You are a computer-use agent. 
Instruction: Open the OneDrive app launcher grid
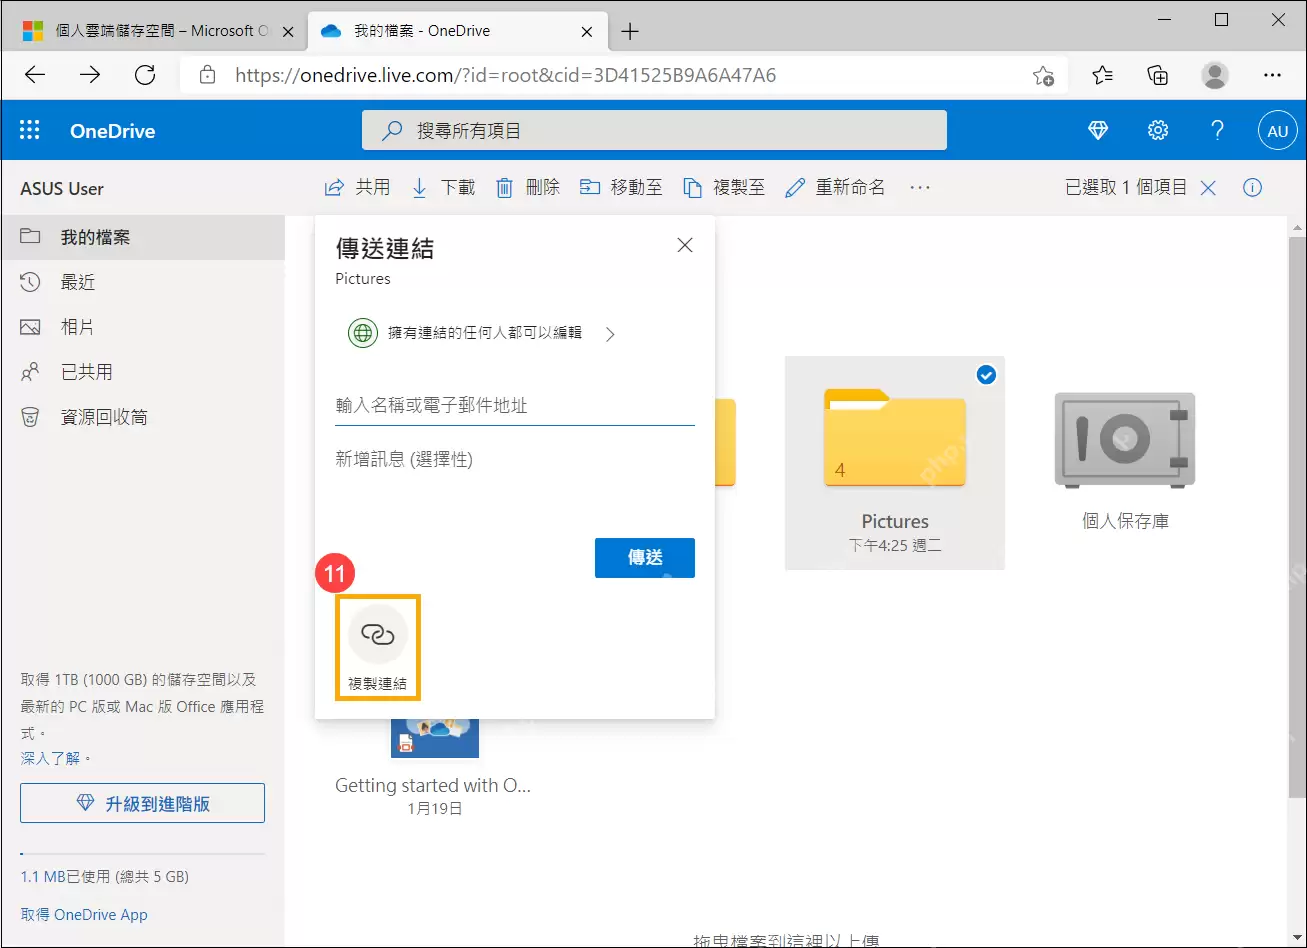(x=30, y=130)
